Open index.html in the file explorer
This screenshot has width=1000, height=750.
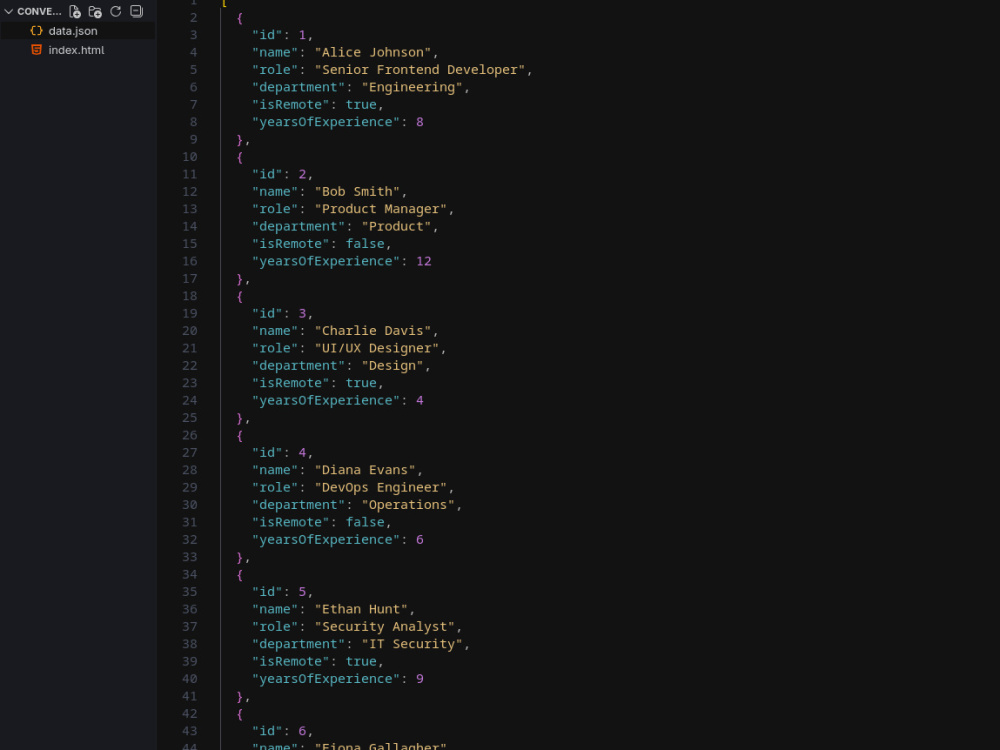(x=77, y=50)
